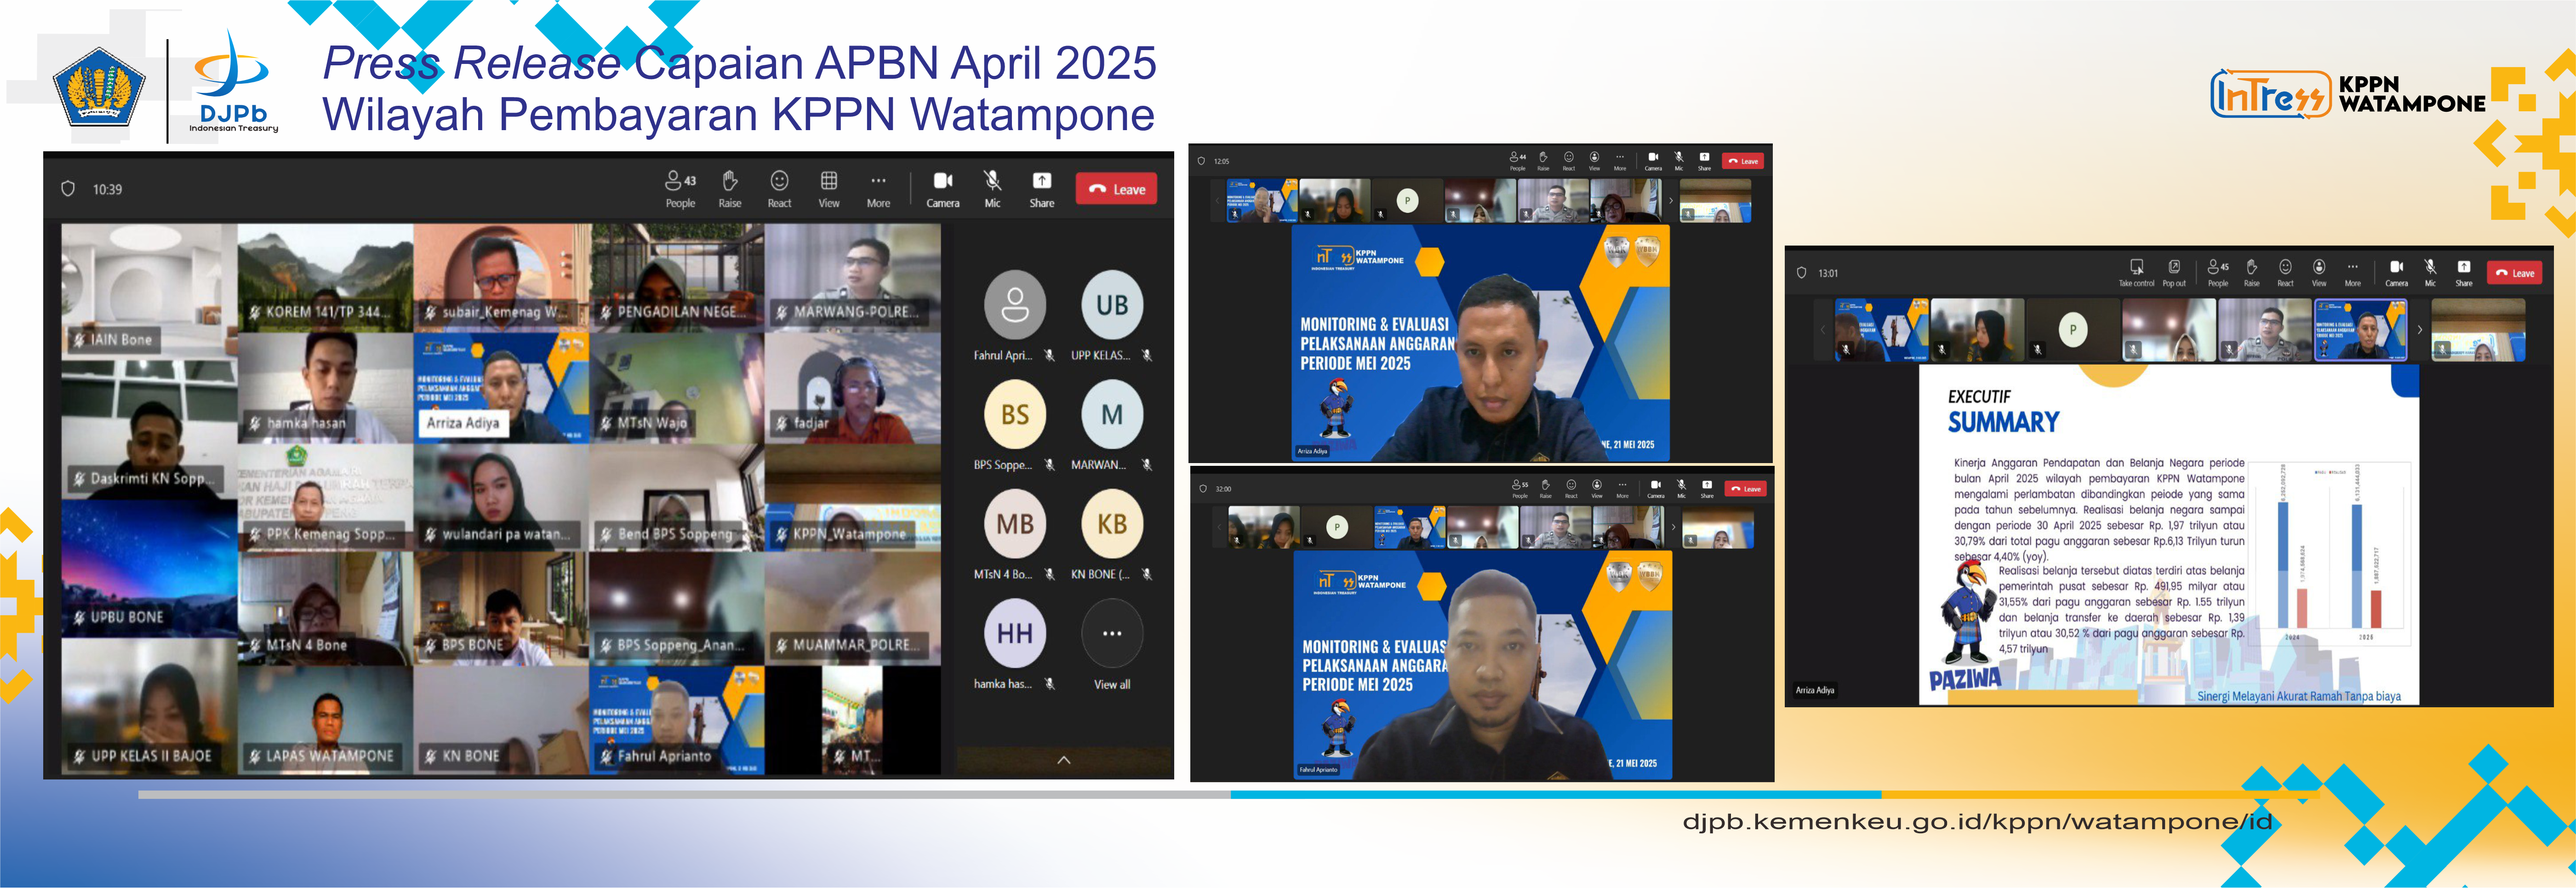Share content in the 12:05 meeting
Viewport: 2576px width, 888px height.
click(1705, 161)
